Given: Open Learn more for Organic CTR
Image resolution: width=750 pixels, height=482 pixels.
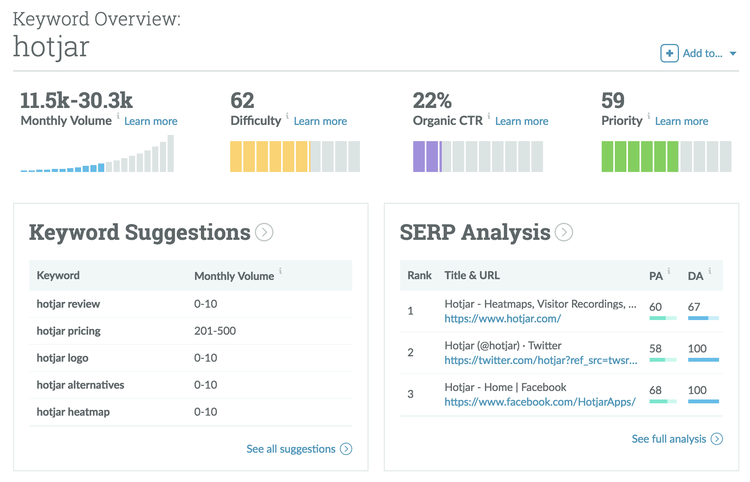Looking at the screenshot, I should coord(521,121).
